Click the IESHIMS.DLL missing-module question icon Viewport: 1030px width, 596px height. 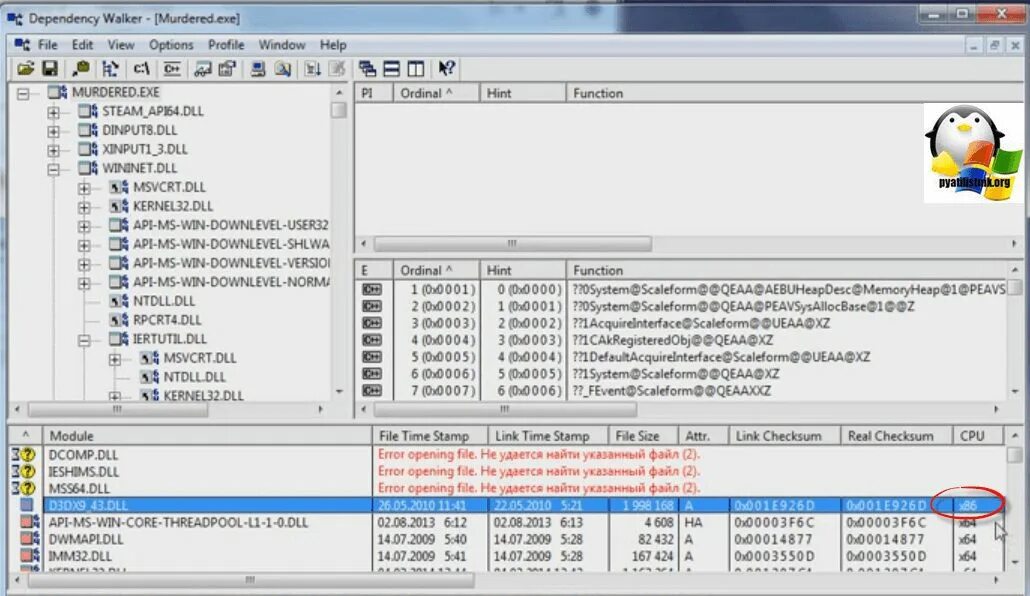(24, 471)
